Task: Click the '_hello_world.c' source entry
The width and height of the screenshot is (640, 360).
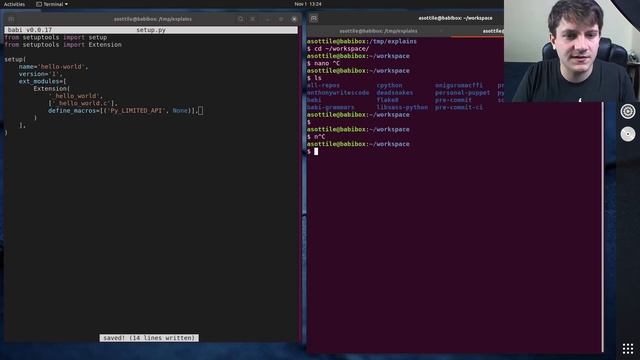Action: [83, 103]
